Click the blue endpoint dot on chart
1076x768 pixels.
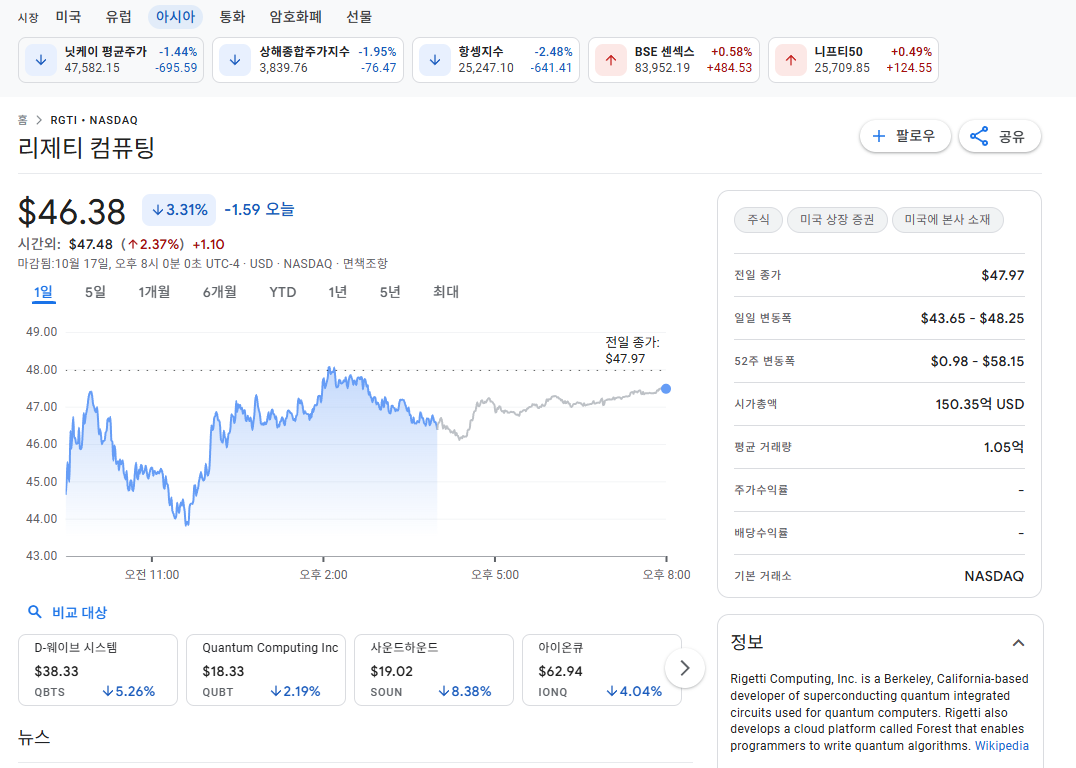coord(665,389)
